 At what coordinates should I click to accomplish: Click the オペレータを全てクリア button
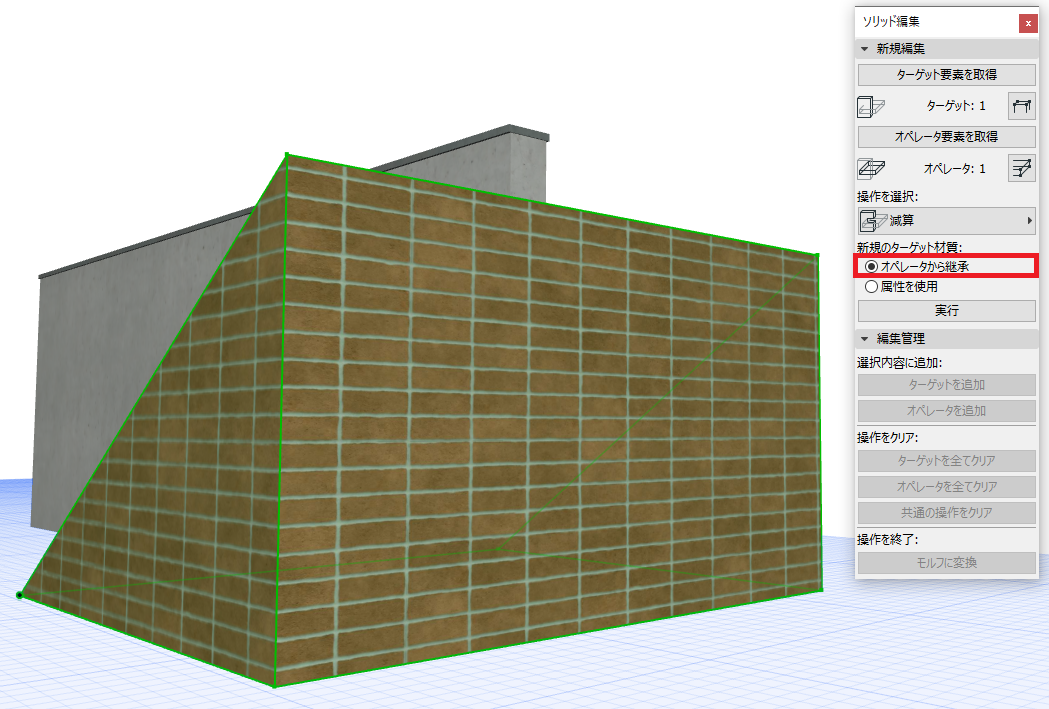coord(947,486)
